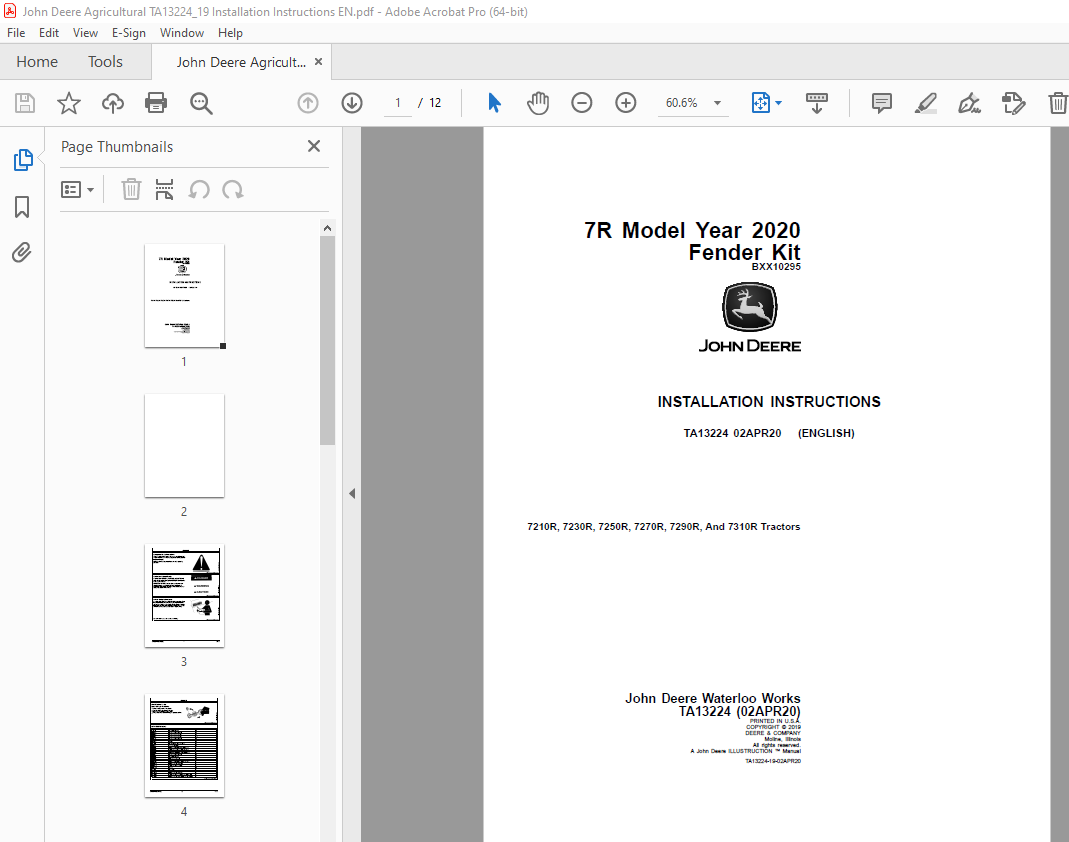
Task: Select the highlight text tool
Action: point(925,103)
